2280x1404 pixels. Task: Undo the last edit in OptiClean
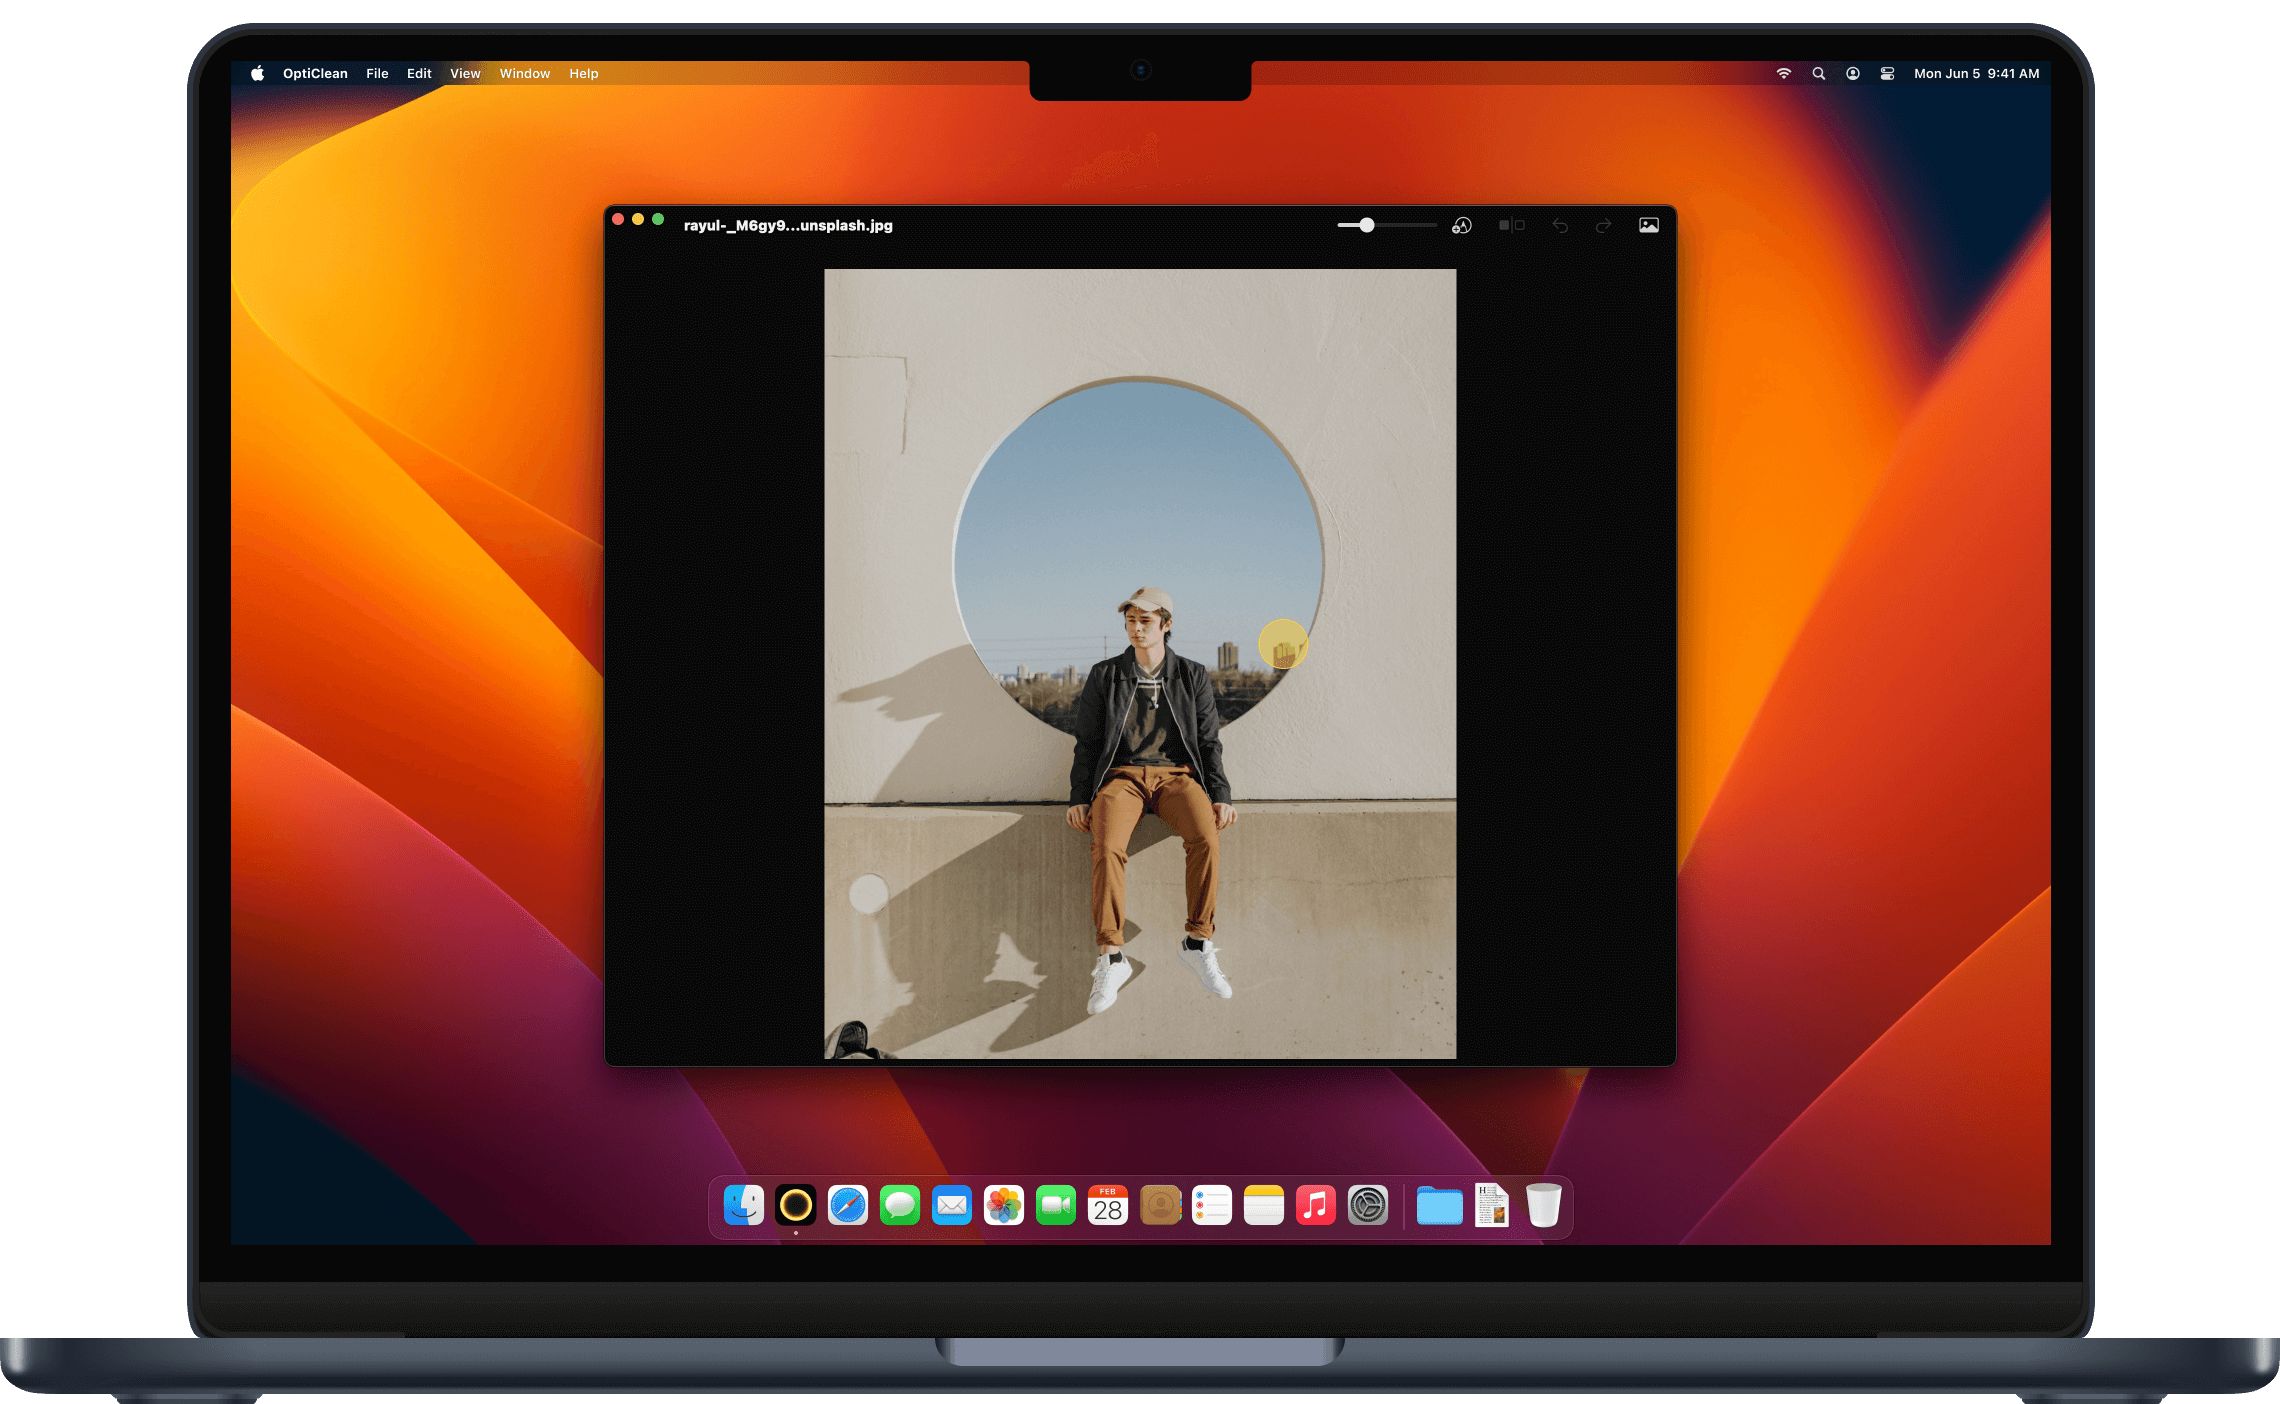pos(1560,226)
